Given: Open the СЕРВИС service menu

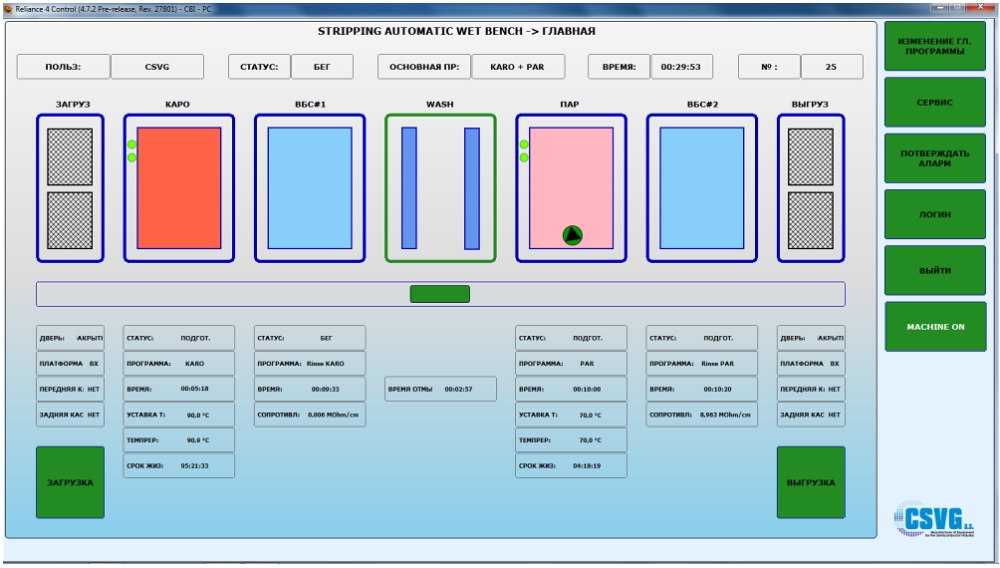Looking at the screenshot, I should tap(935, 102).
